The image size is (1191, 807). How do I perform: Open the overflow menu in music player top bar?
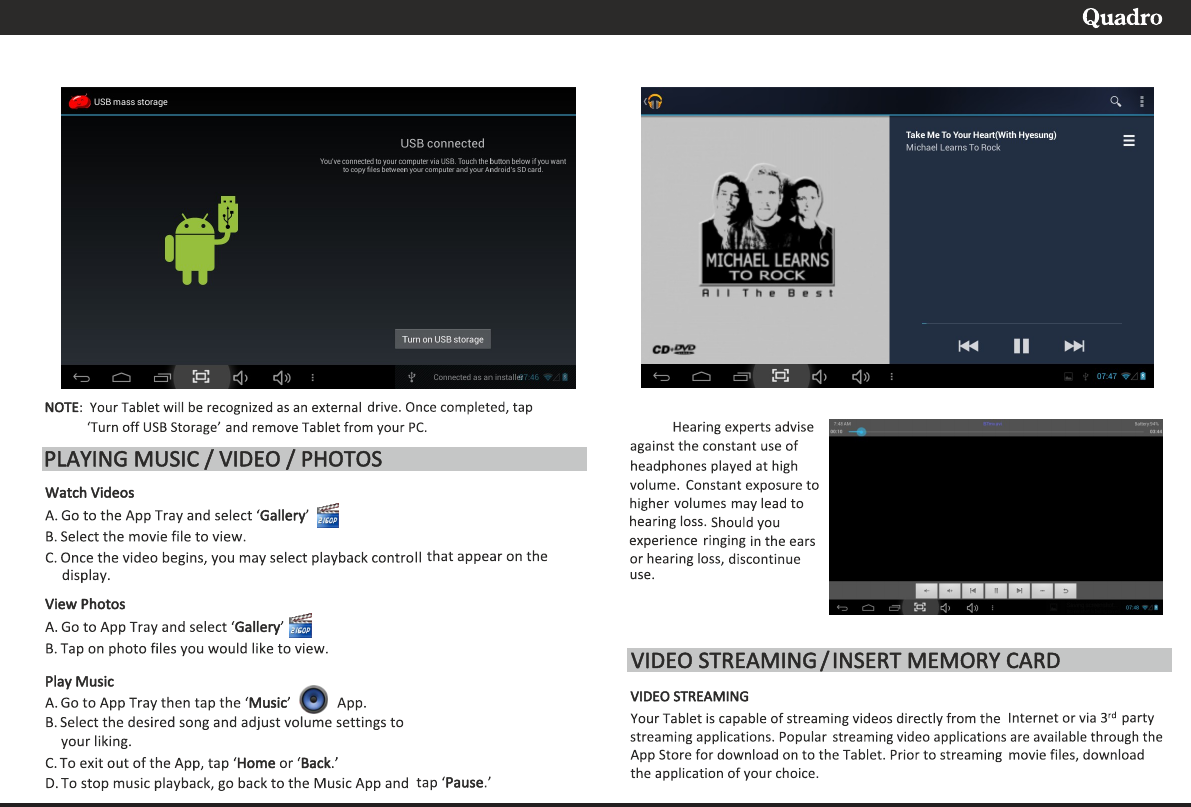[1142, 101]
